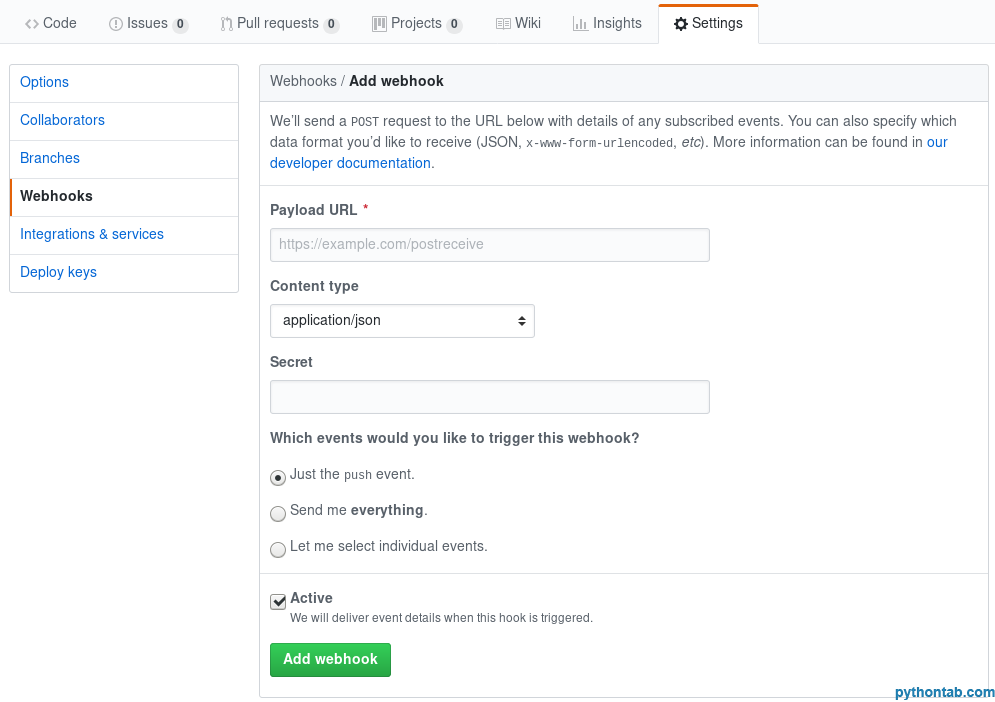The image size is (995, 702).
Task: Click the Pull requests count badge
Action: [331, 24]
